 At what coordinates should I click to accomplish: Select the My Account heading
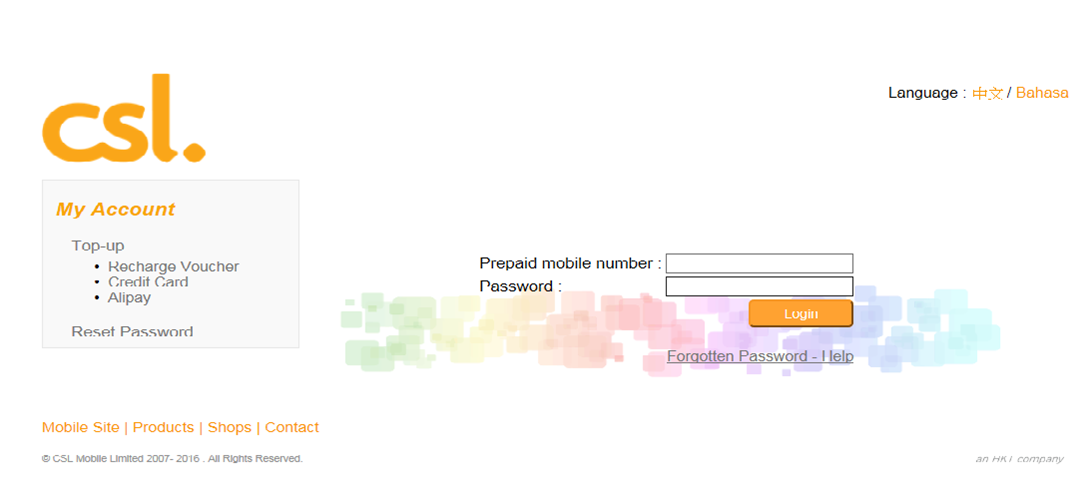click(115, 209)
